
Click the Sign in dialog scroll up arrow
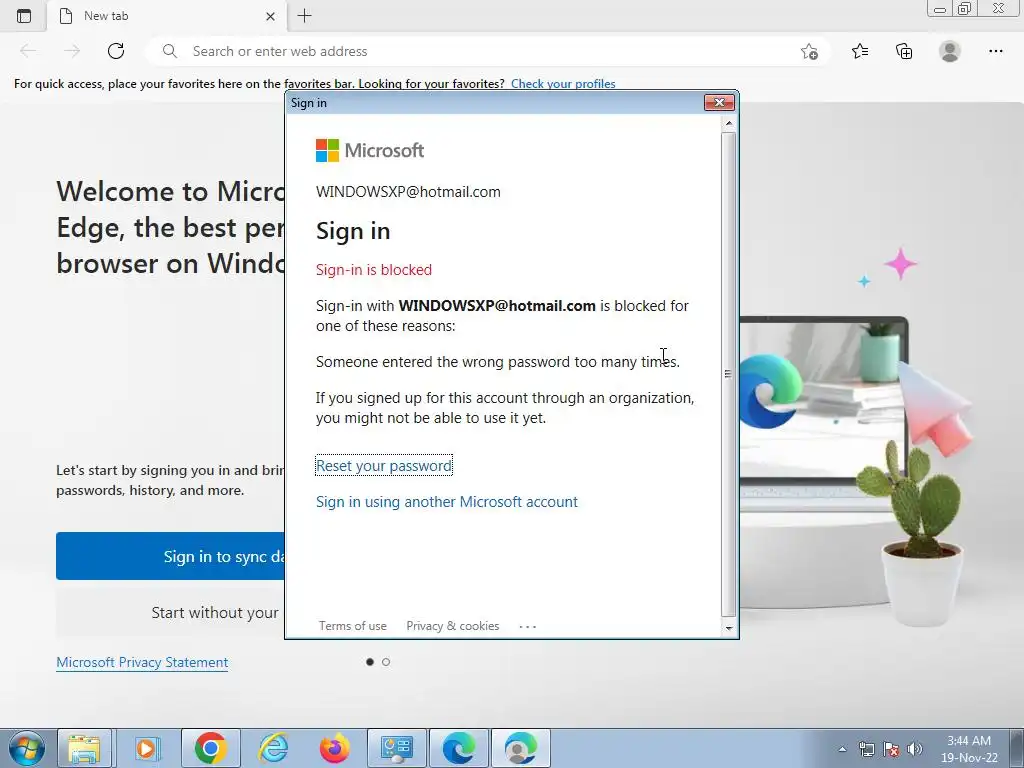pyautogui.click(x=729, y=123)
